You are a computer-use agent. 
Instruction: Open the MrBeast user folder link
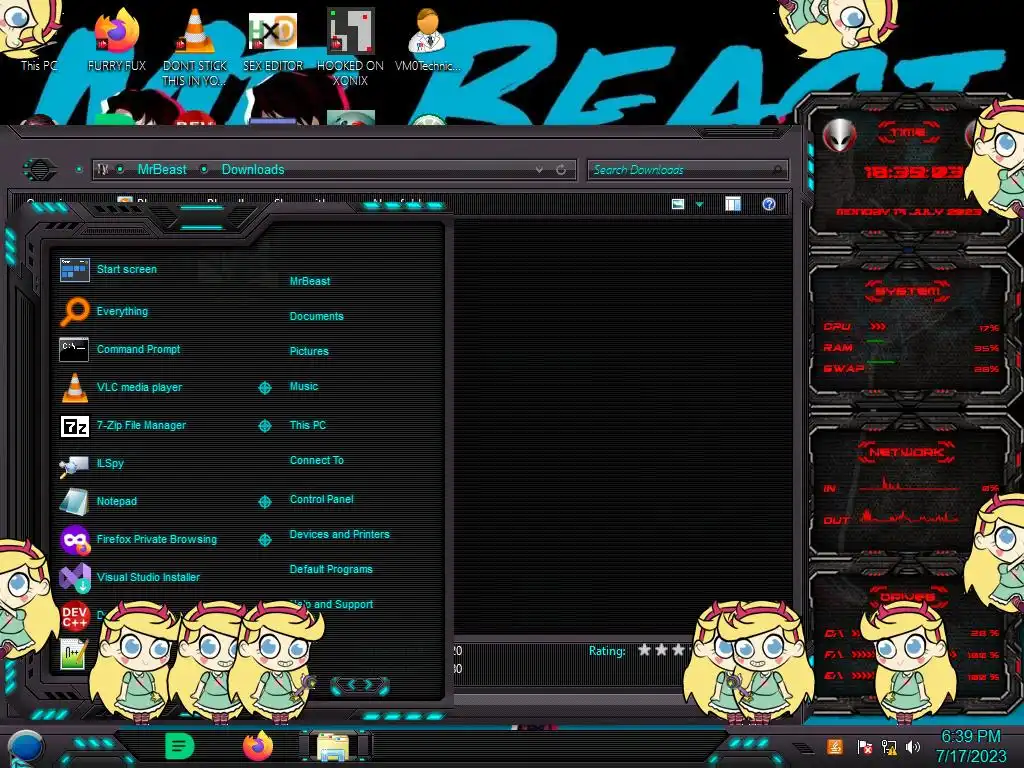pyautogui.click(x=310, y=281)
